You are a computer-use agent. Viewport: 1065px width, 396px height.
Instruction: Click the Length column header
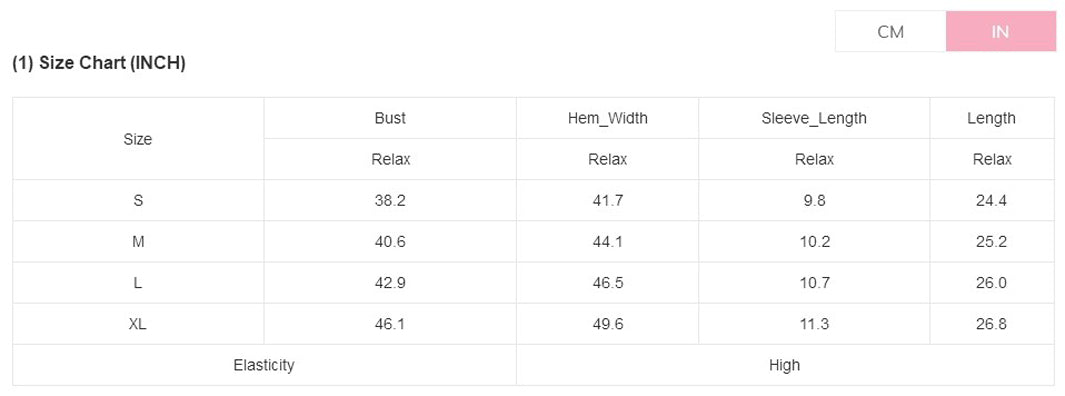992,118
